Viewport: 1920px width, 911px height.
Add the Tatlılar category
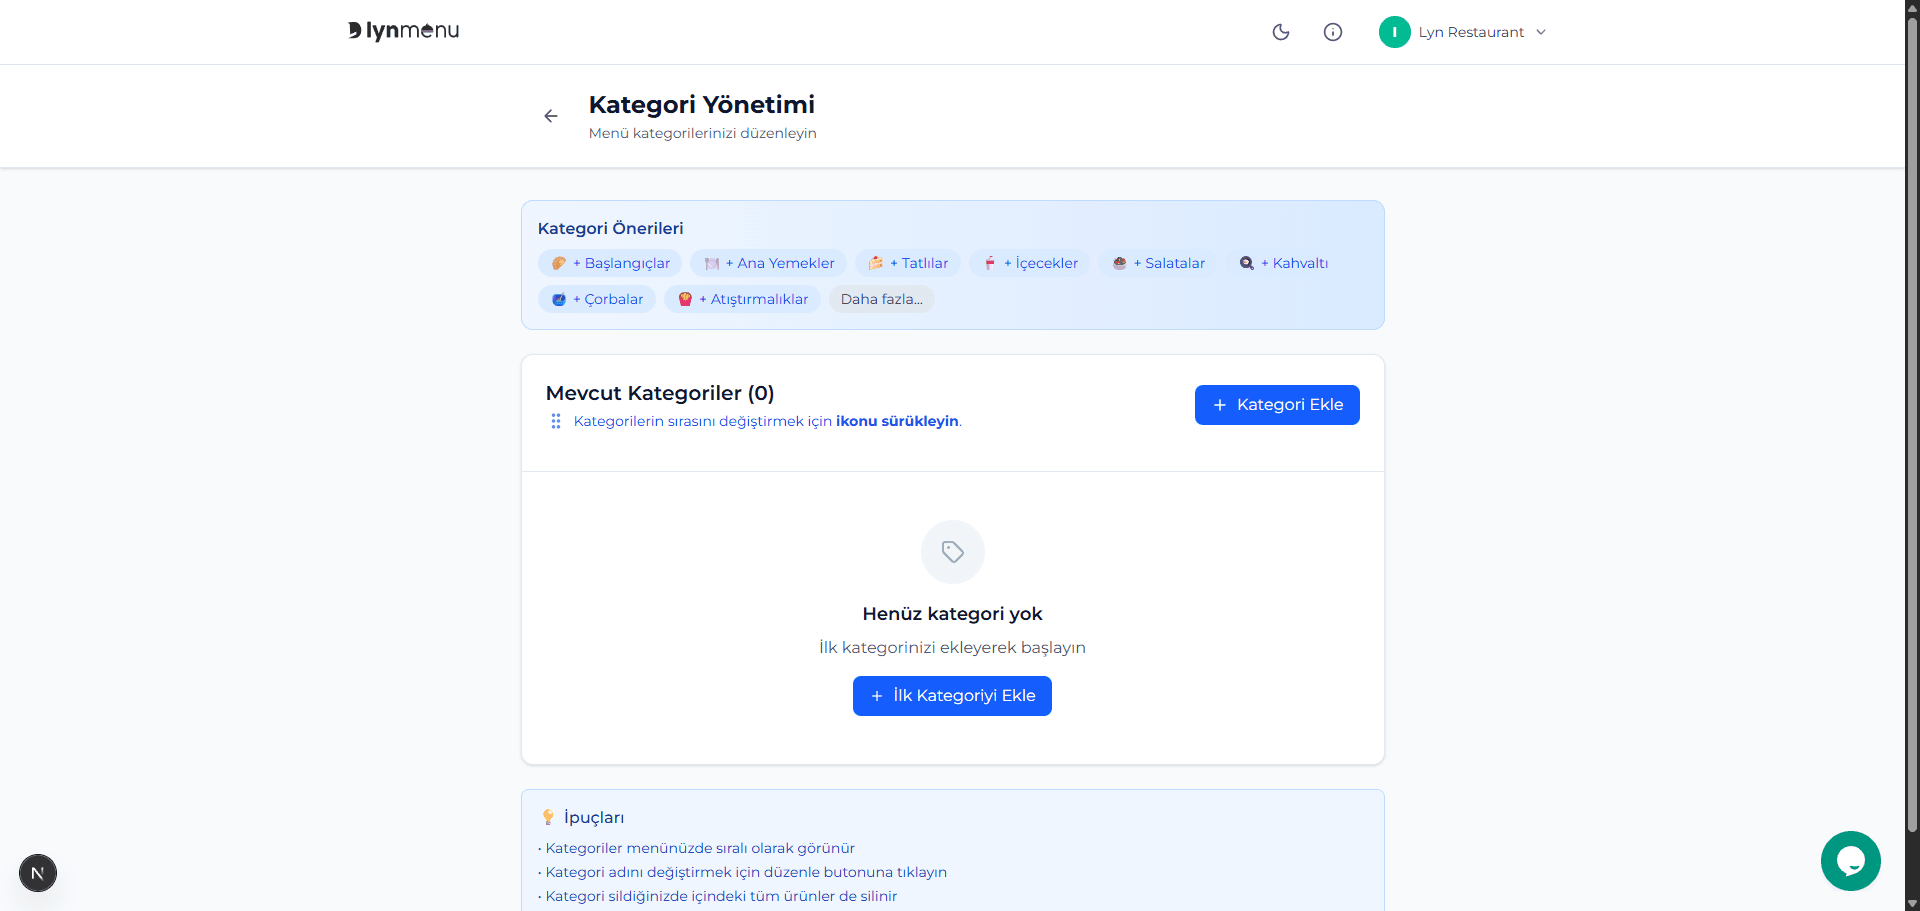point(907,263)
